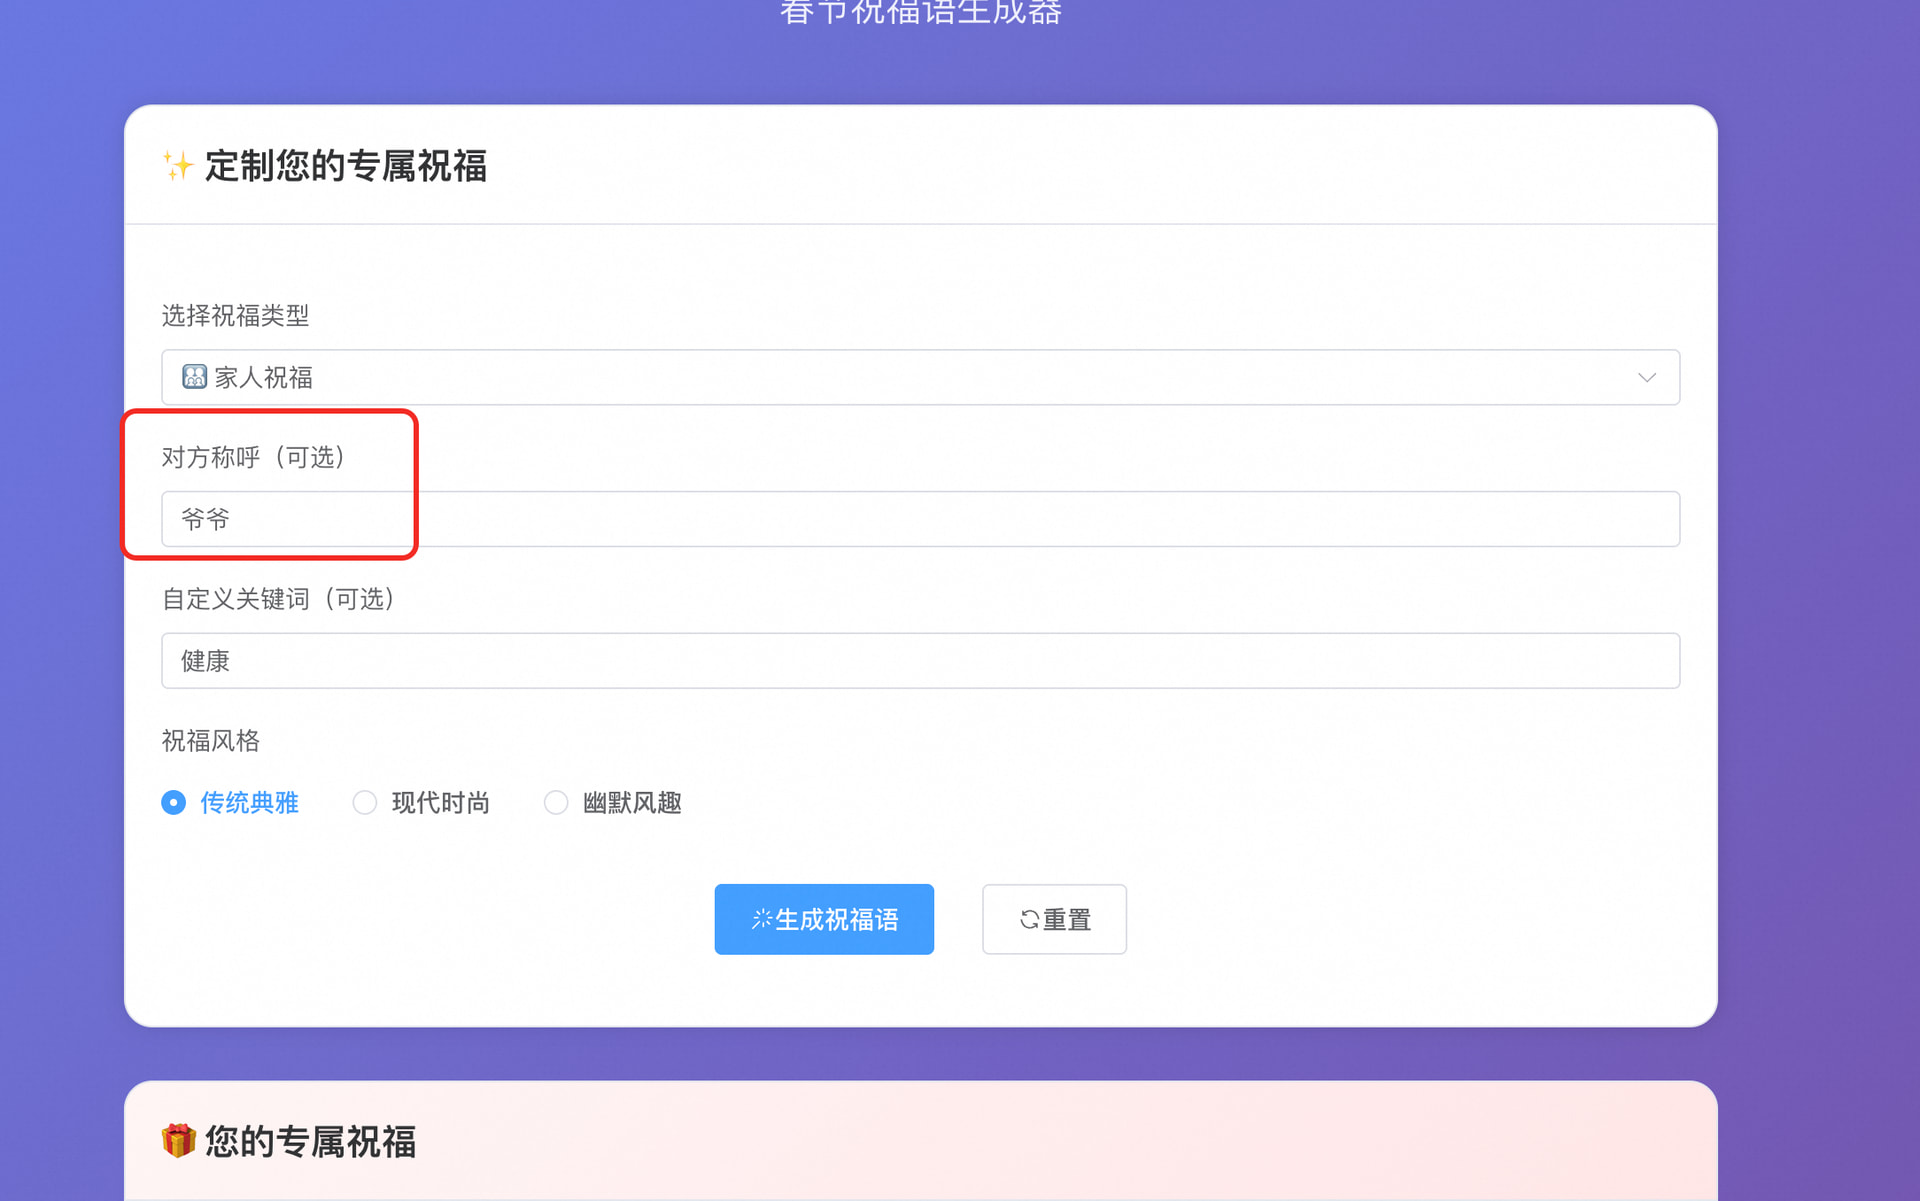Click the refresh icon on the 重置 button
The width and height of the screenshot is (1920, 1201).
pyautogui.click(x=1029, y=919)
